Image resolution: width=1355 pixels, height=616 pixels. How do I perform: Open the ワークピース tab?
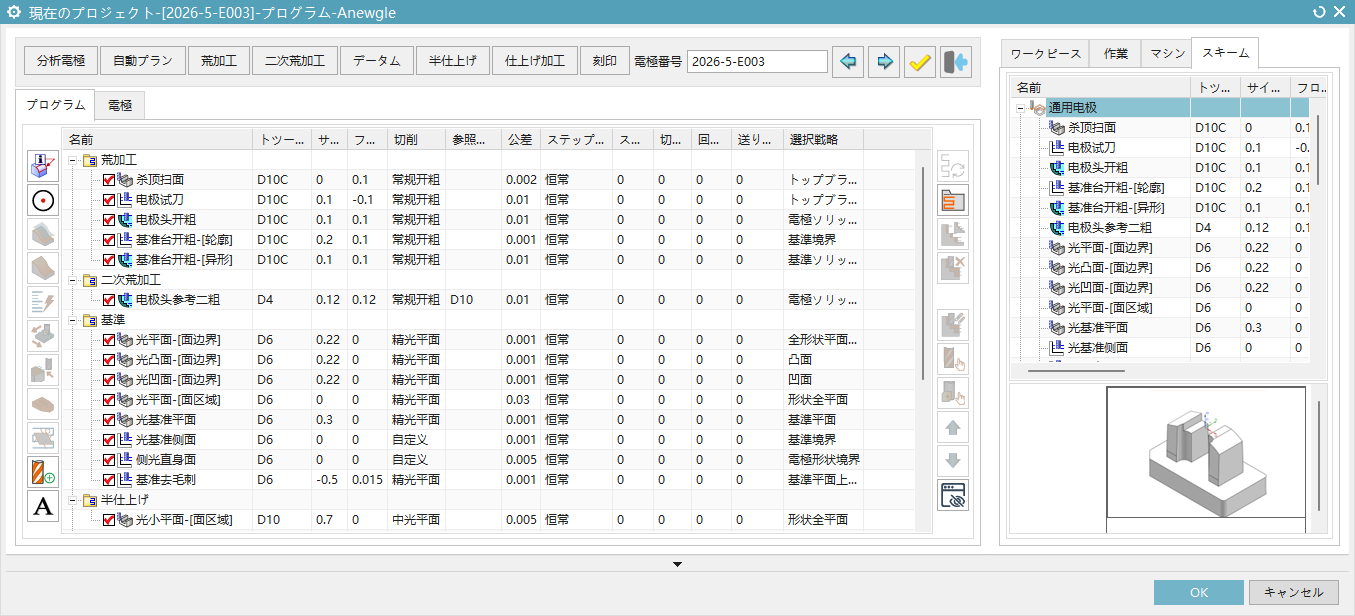click(x=1045, y=53)
